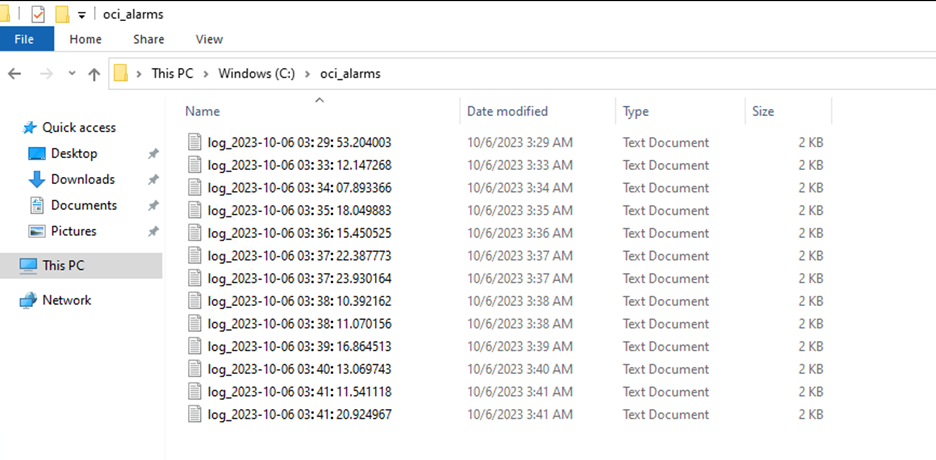Open the File ribbon tab

click(x=24, y=39)
